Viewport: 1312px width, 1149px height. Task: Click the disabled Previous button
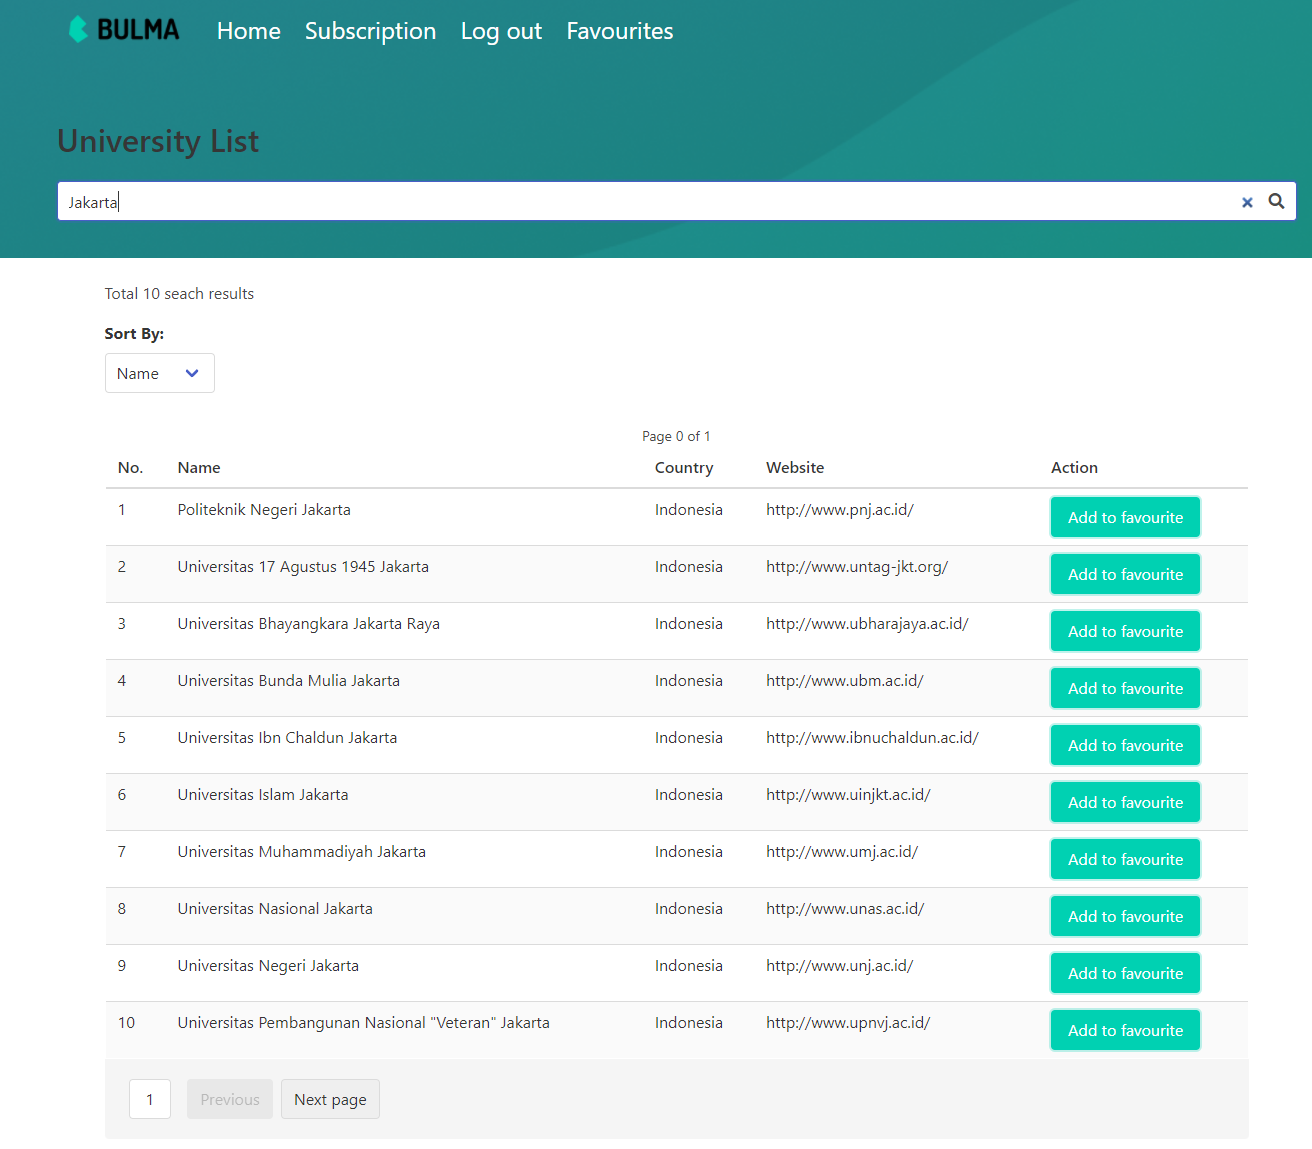point(229,1099)
